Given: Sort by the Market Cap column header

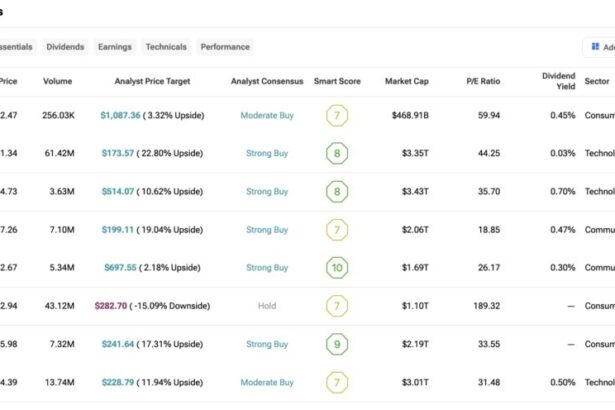Looking at the screenshot, I should click(406, 81).
